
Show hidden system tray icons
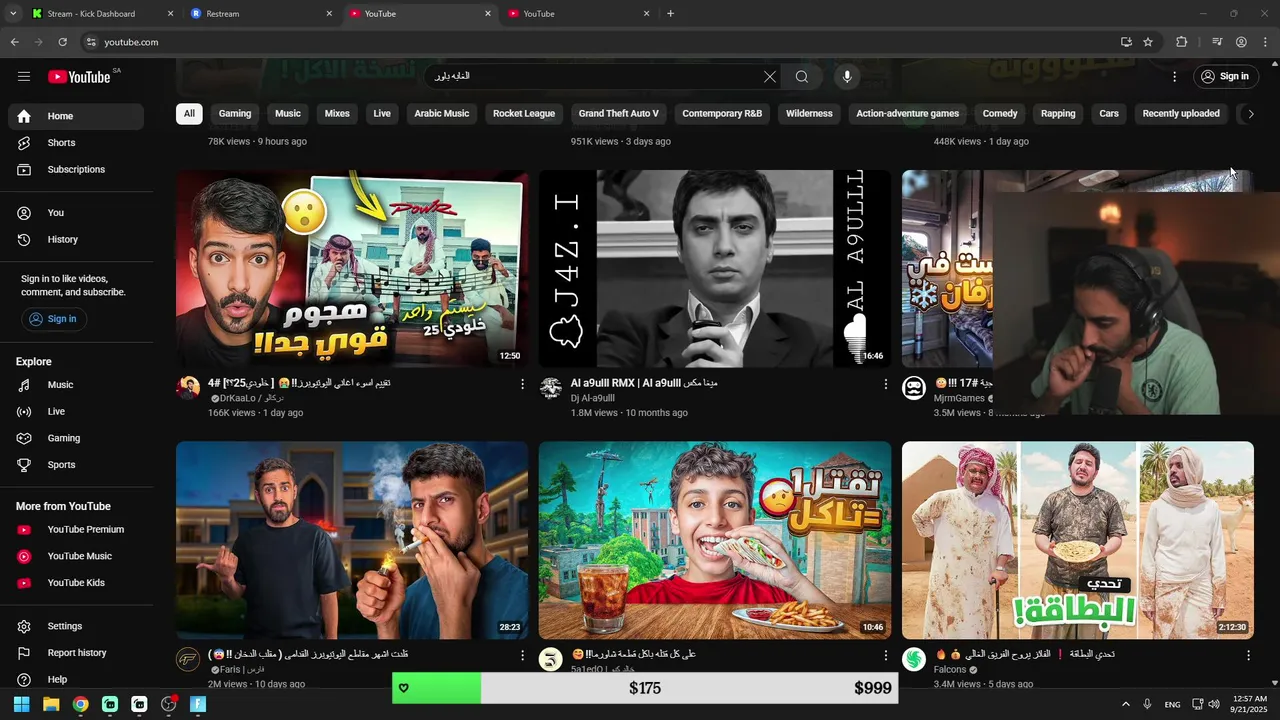point(1125,704)
